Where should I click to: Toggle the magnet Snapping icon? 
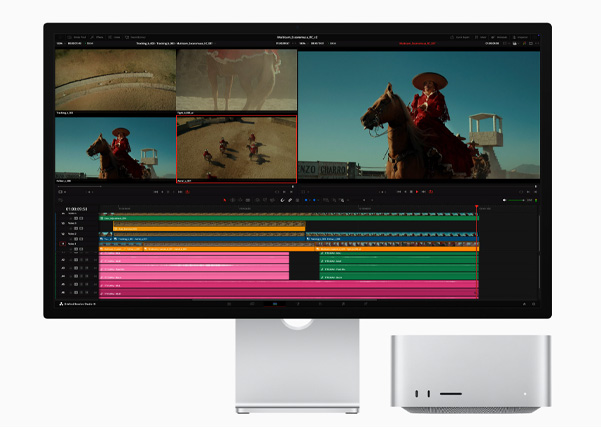pyautogui.click(x=282, y=200)
